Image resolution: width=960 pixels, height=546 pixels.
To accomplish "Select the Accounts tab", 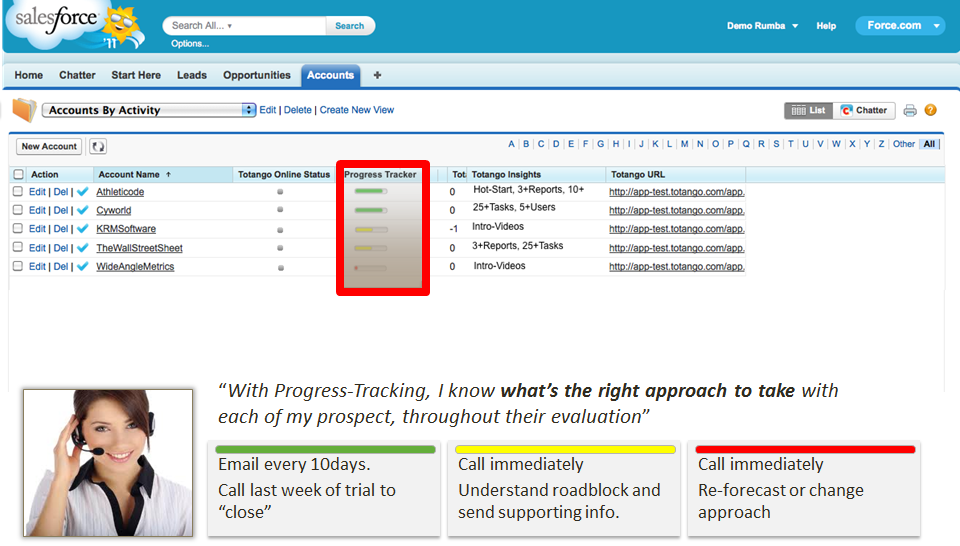I will (331, 75).
